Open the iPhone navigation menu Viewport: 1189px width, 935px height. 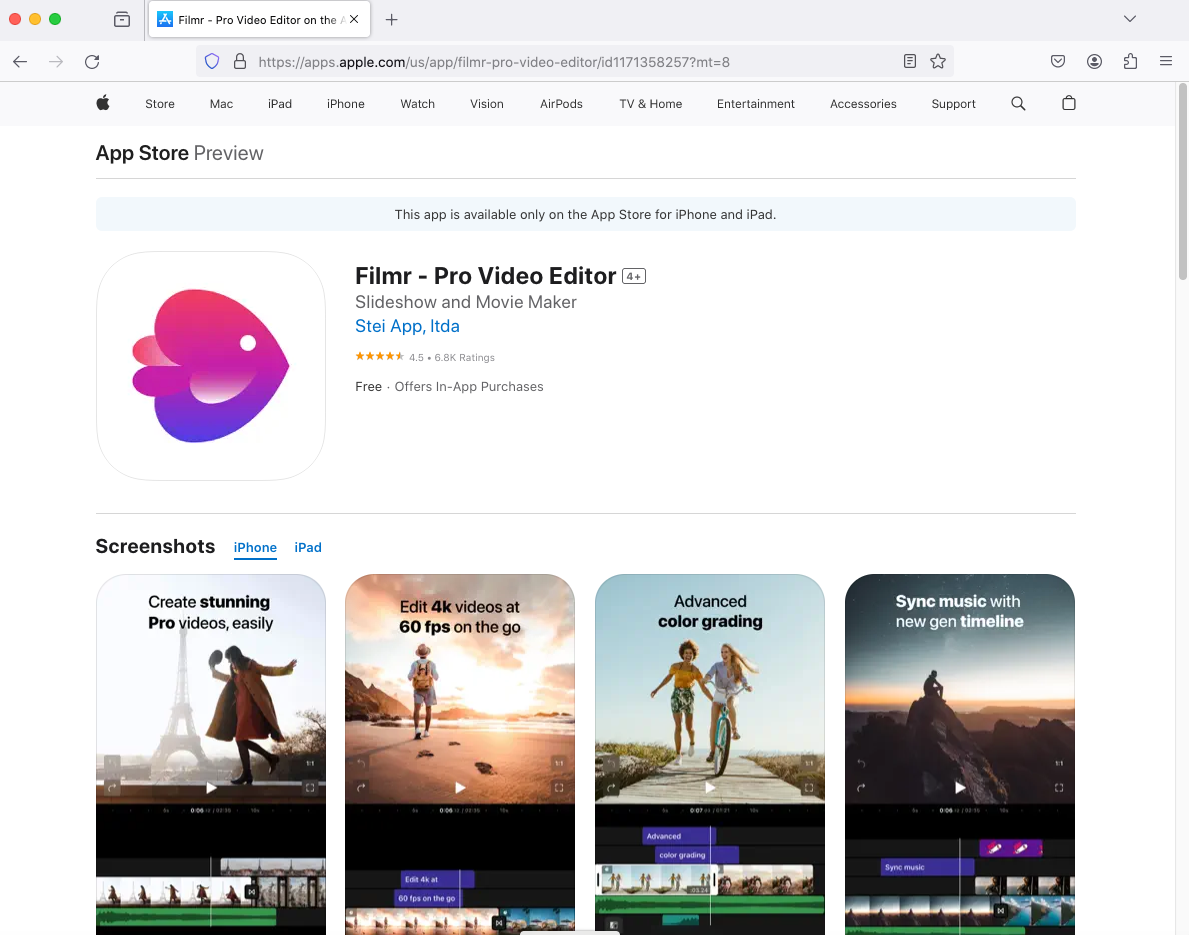[346, 104]
